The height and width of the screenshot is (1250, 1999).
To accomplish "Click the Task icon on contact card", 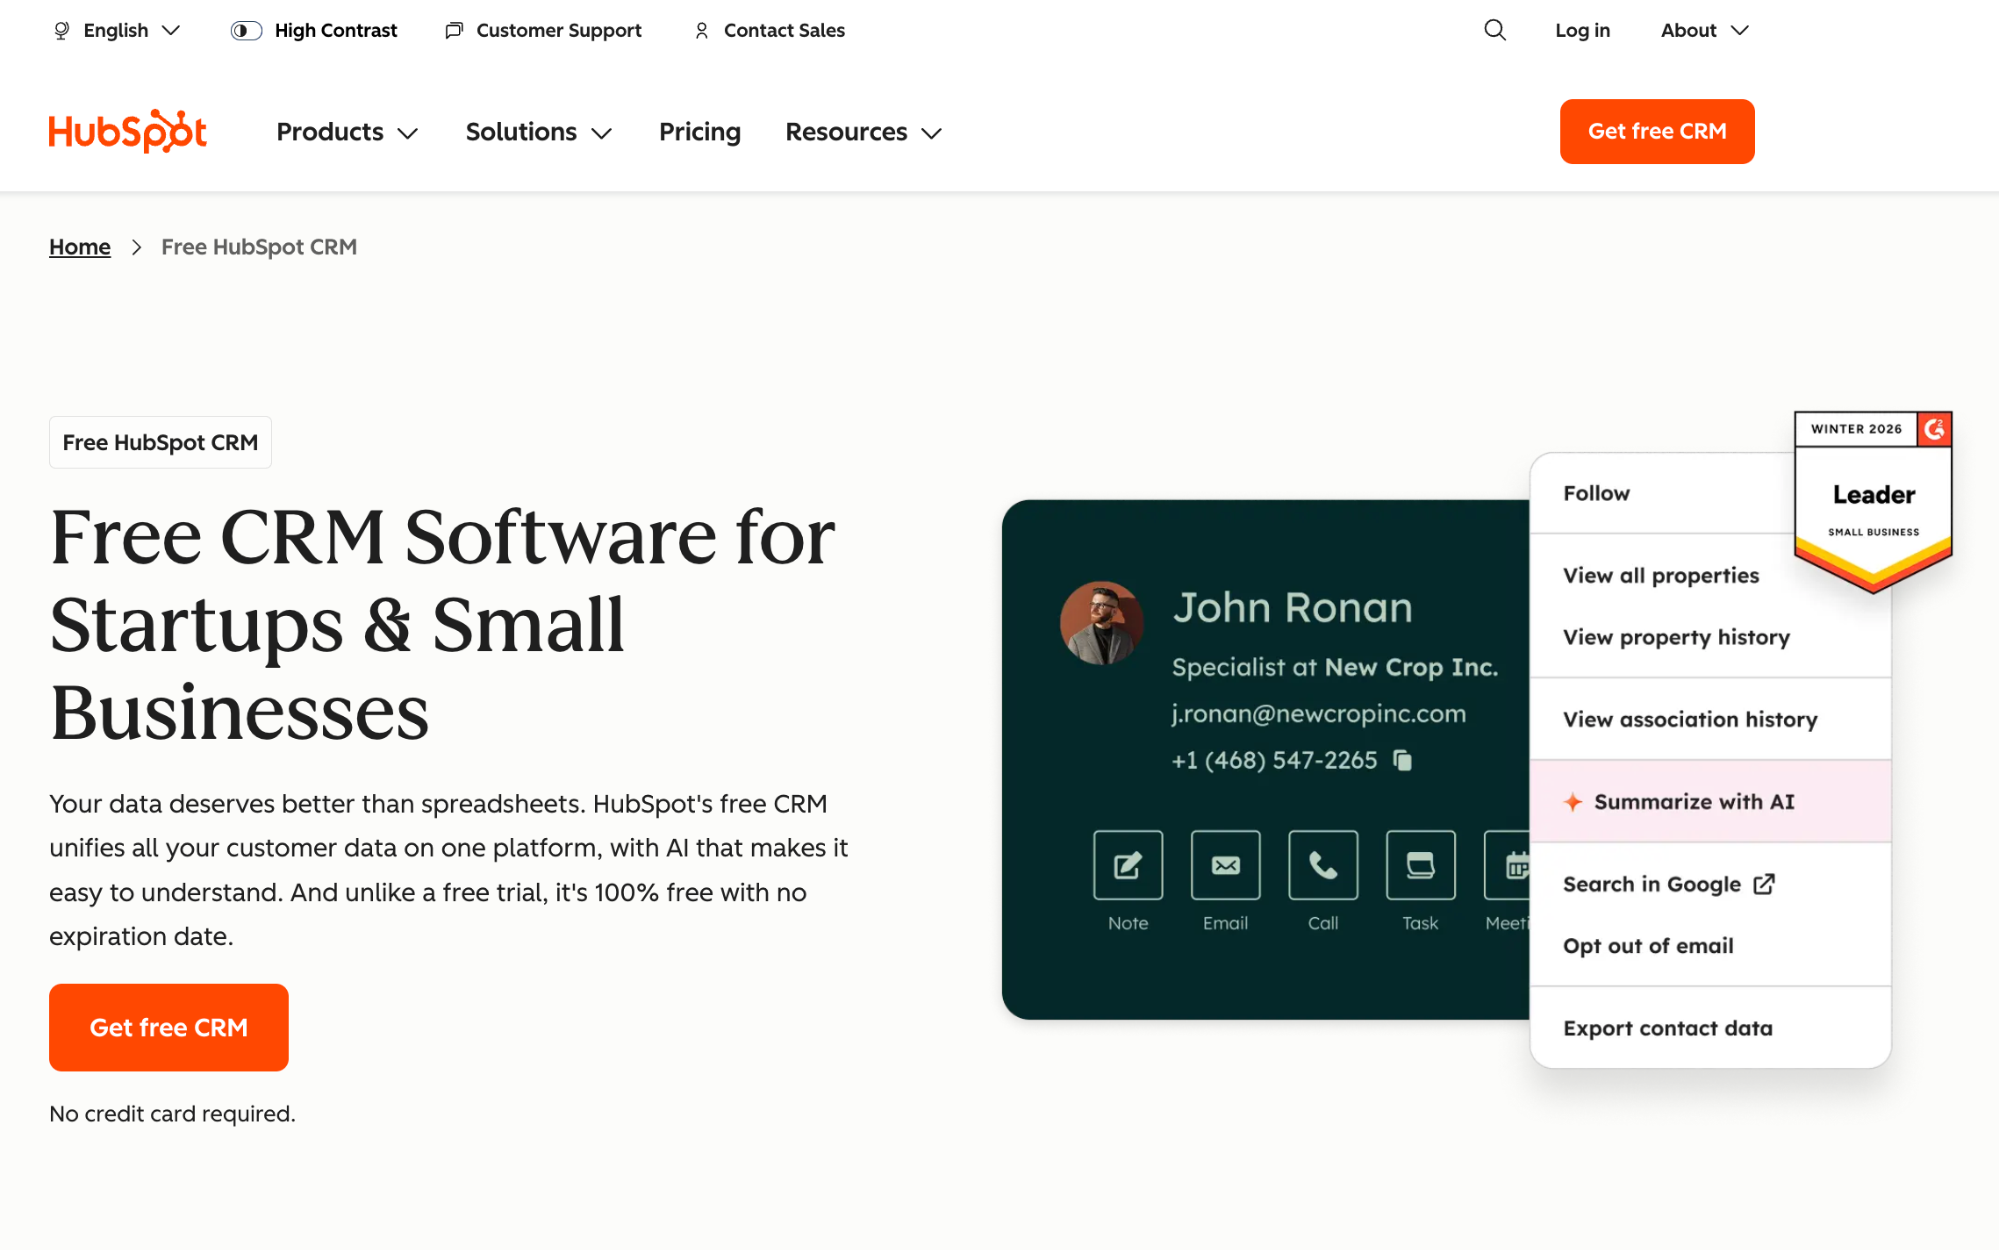I will 1421,865.
